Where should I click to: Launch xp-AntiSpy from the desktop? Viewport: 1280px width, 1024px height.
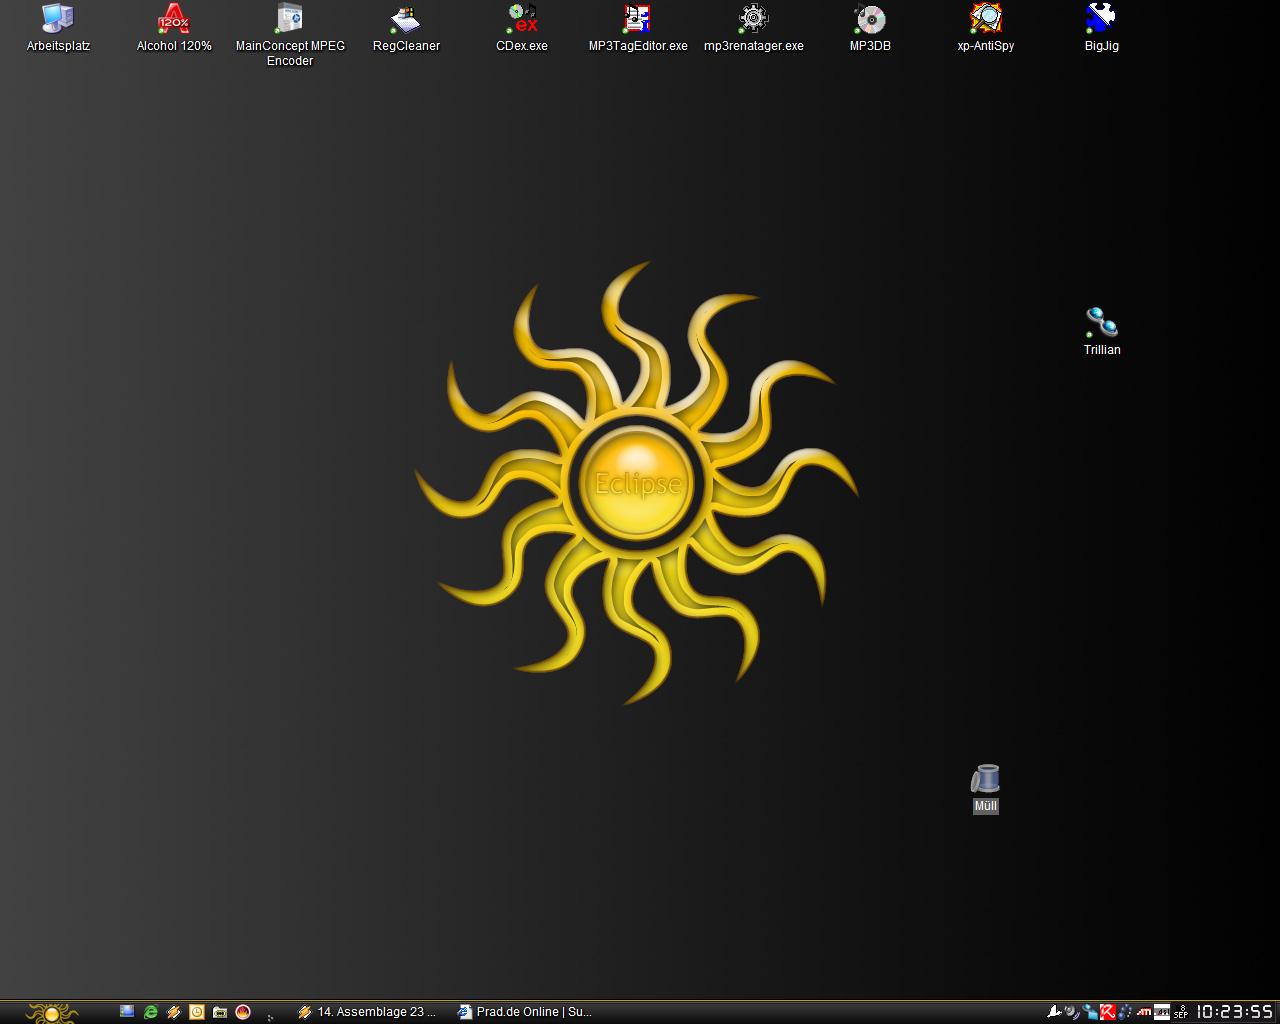(986, 19)
